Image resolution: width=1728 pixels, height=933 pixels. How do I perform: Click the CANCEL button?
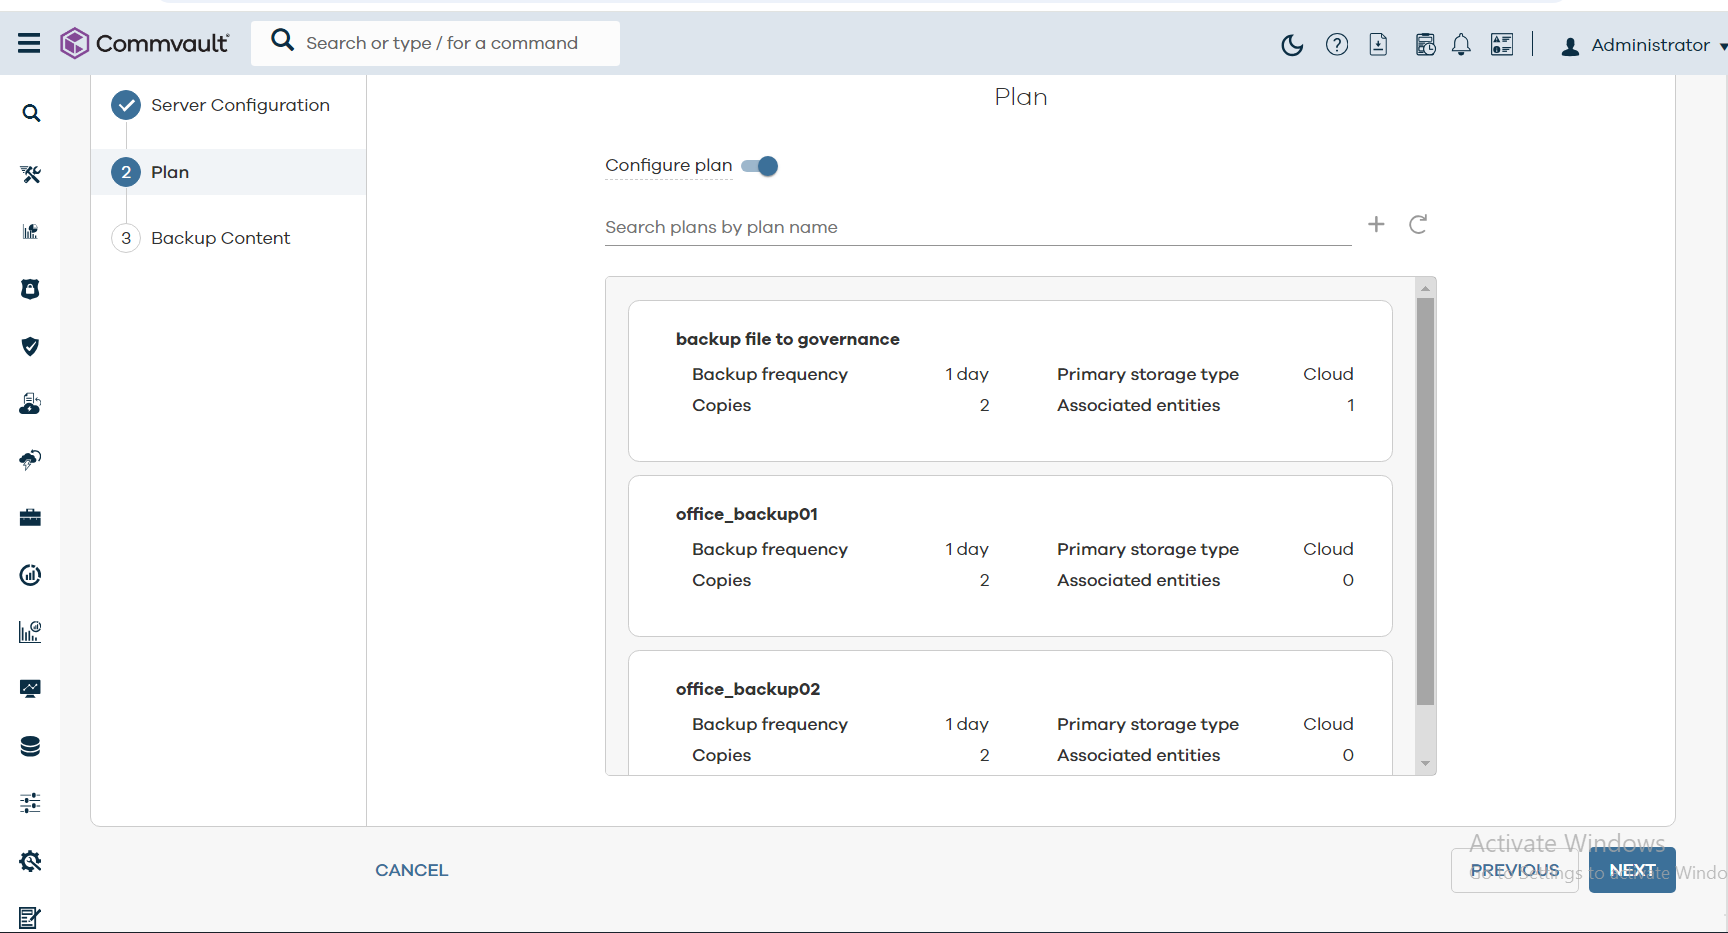pyautogui.click(x=411, y=870)
